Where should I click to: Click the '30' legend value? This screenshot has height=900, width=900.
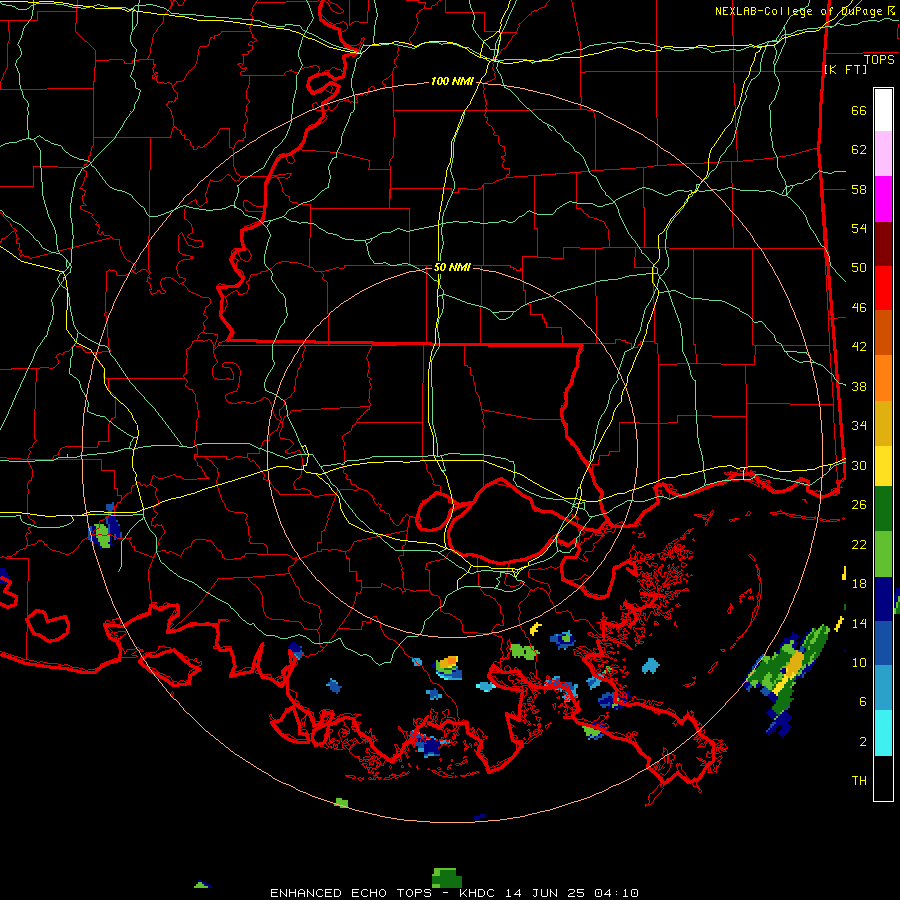coord(859,465)
